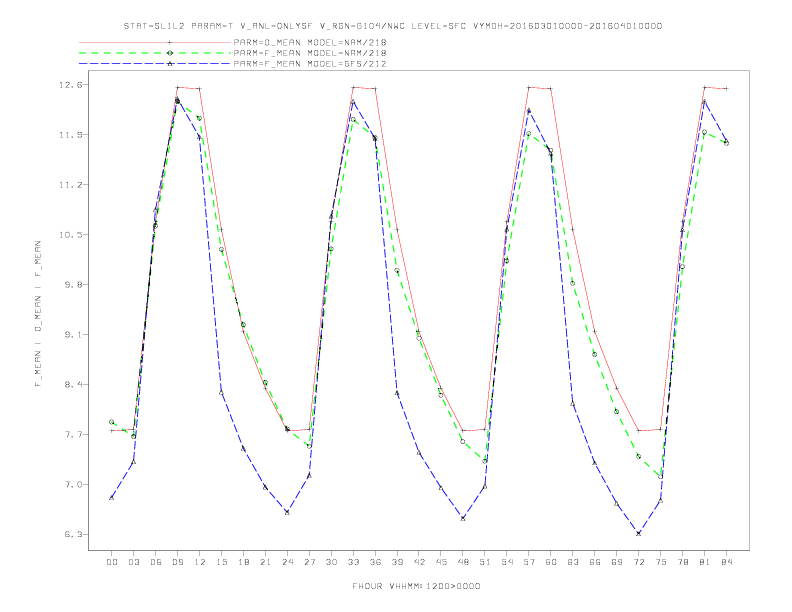Image resolution: width=792 pixels, height=612 pixels.
Task: Click the blue triangle data point at hour 72
Action: [x=638, y=533]
